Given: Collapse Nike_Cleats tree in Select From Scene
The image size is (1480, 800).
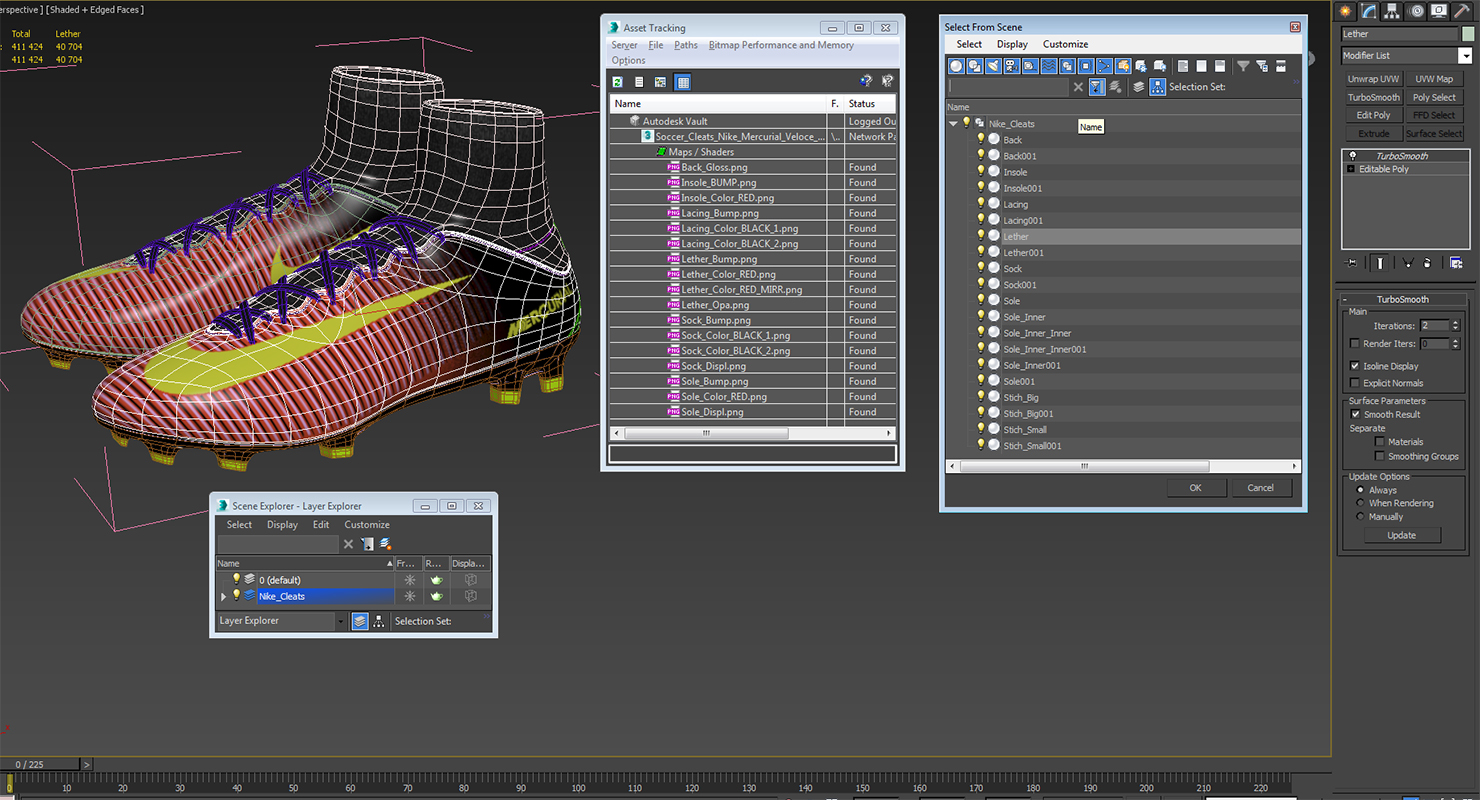Looking at the screenshot, I should 953,124.
